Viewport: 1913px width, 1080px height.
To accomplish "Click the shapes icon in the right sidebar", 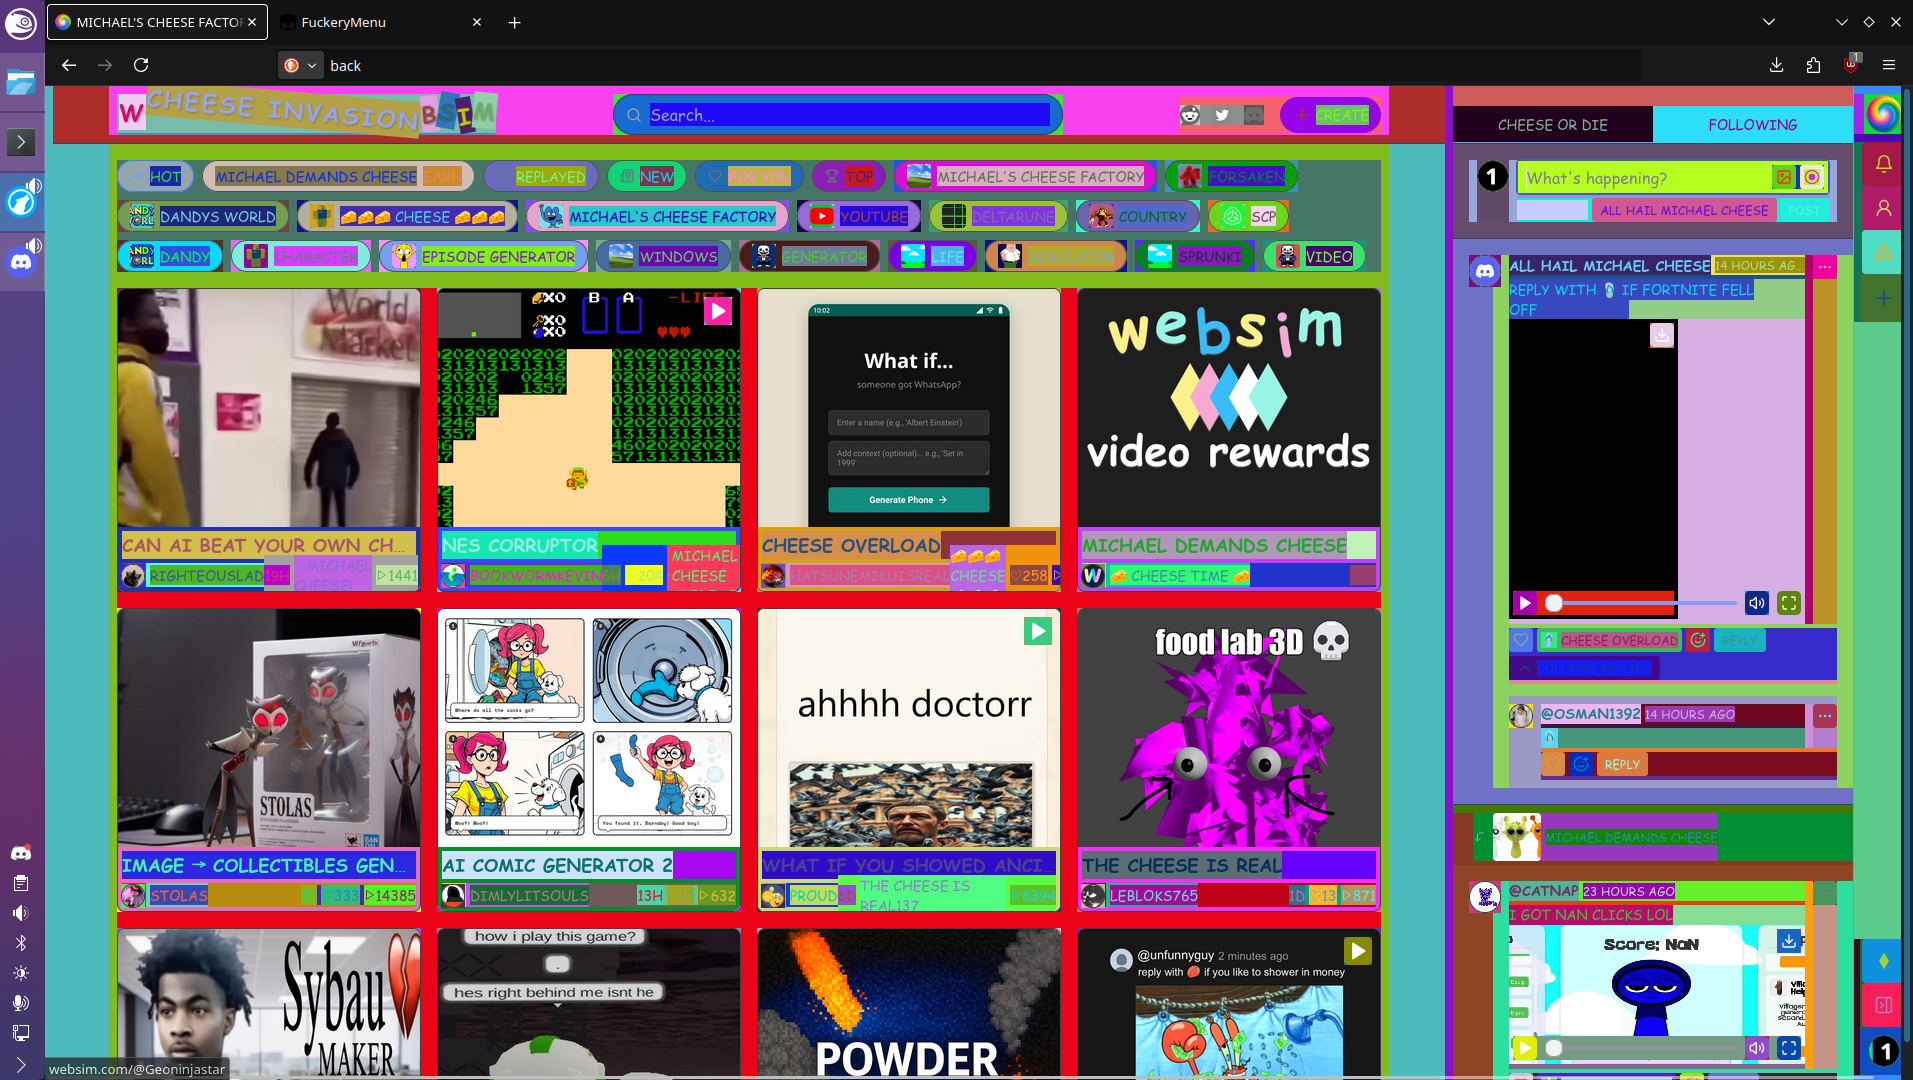I will coord(1883,252).
